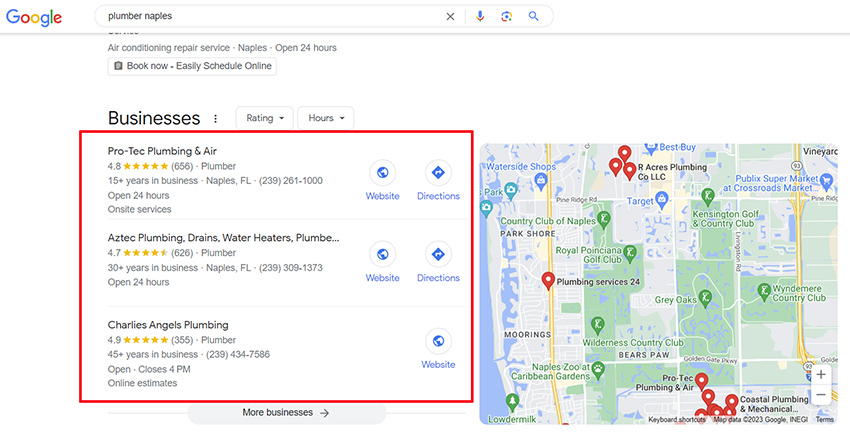
Task: Zoom in on the map with plus
Action: (821, 374)
